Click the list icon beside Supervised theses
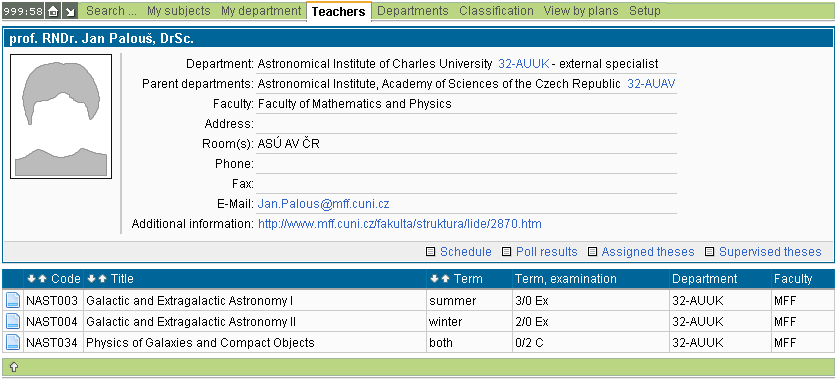This screenshot has width=836, height=380. (710, 252)
